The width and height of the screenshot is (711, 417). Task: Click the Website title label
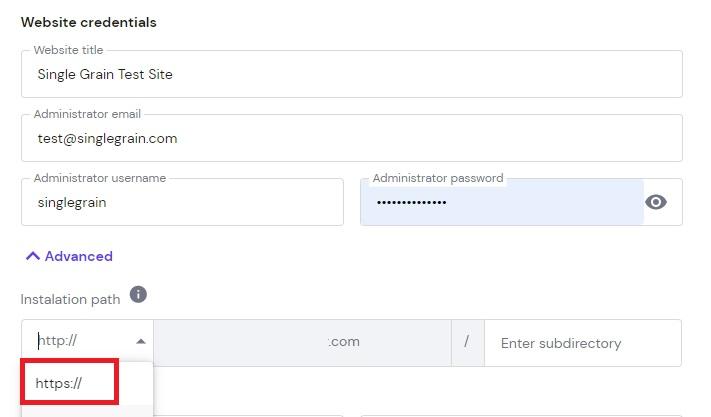[x=68, y=50]
